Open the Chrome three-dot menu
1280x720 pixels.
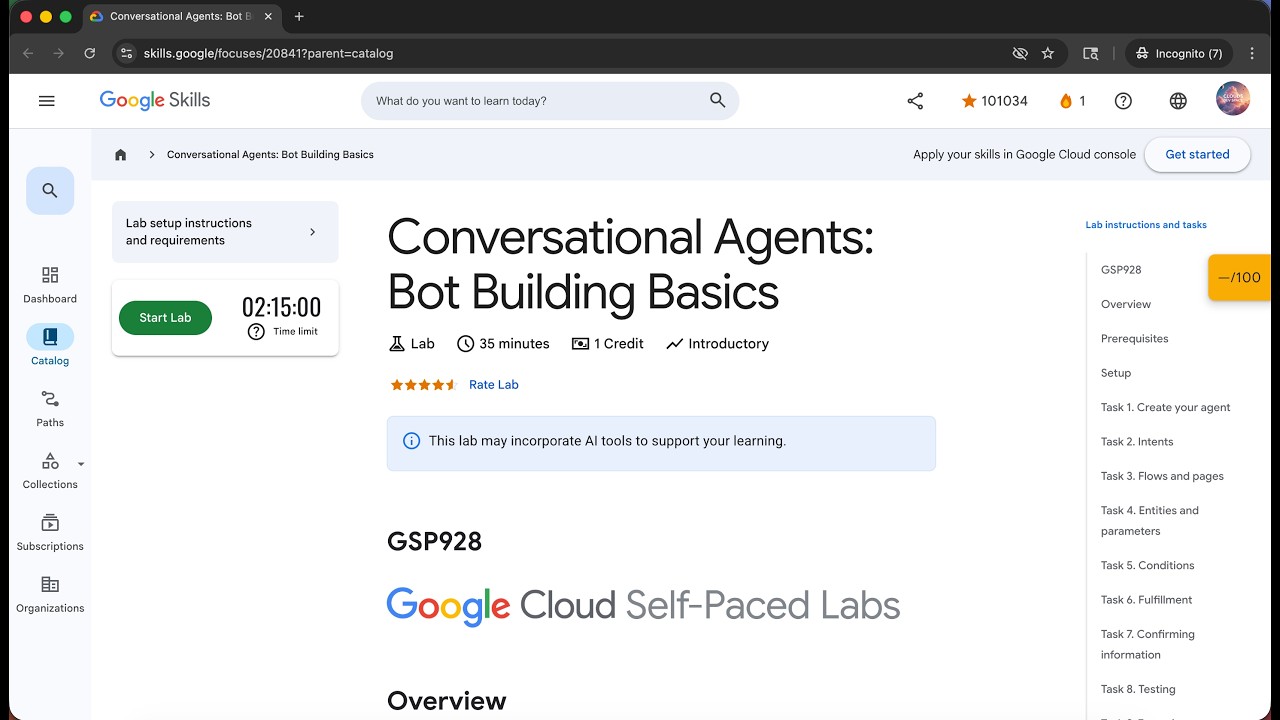[x=1252, y=54]
